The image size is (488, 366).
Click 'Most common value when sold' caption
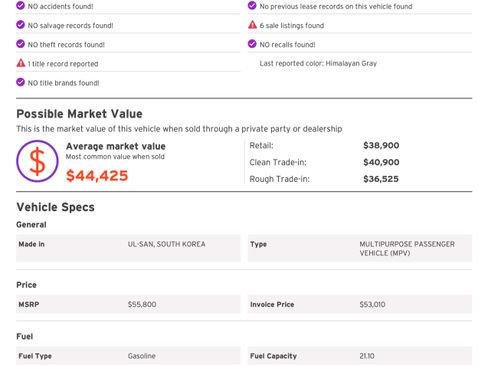point(115,157)
